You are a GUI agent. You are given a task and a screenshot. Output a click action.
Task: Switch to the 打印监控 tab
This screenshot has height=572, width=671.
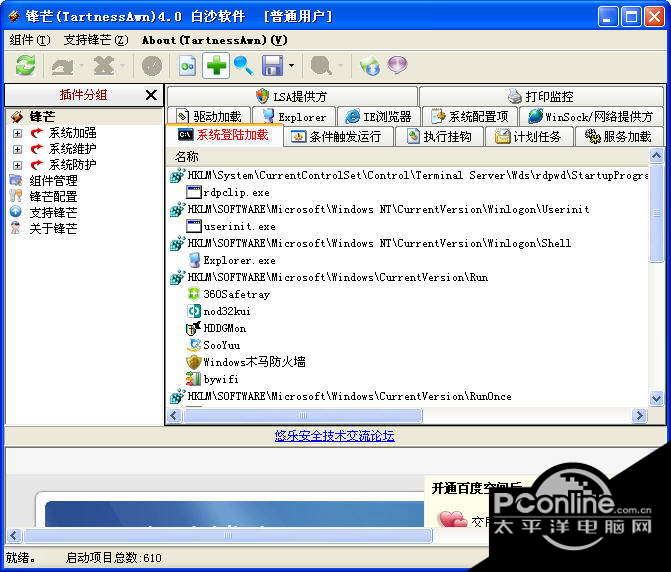pyautogui.click(x=541, y=96)
